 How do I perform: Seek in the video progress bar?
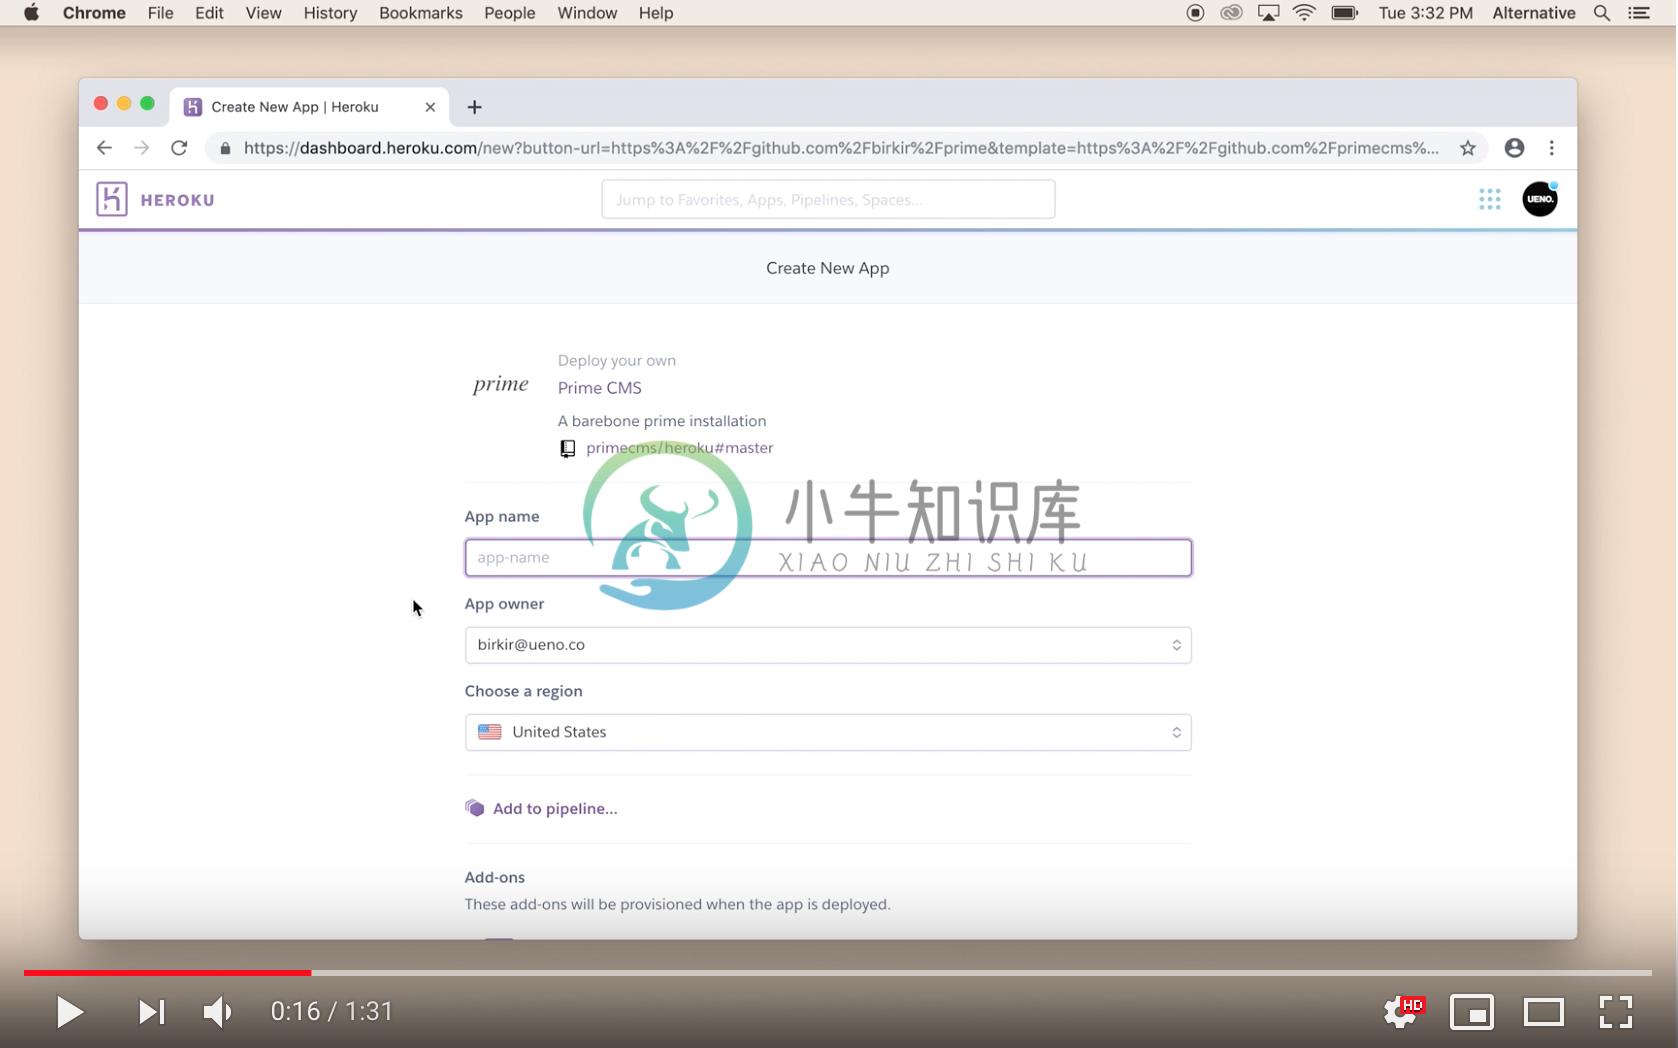838,972
